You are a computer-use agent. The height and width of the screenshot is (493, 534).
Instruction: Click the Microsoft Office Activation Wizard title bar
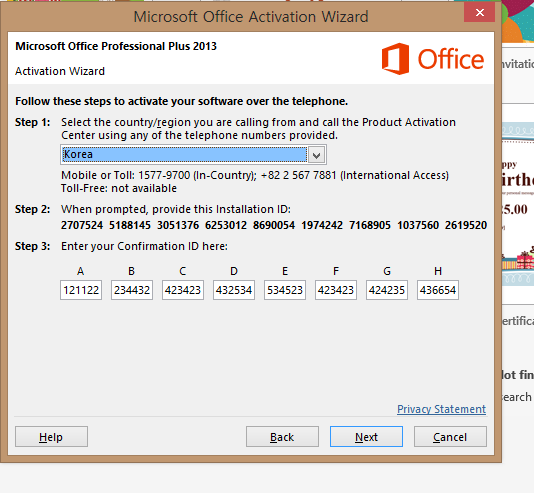[x=251, y=17]
